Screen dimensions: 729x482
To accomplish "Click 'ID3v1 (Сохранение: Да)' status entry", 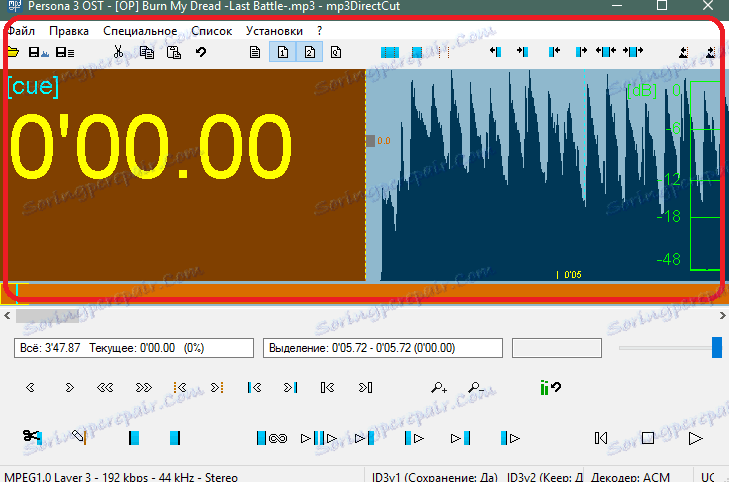I will point(434,477).
